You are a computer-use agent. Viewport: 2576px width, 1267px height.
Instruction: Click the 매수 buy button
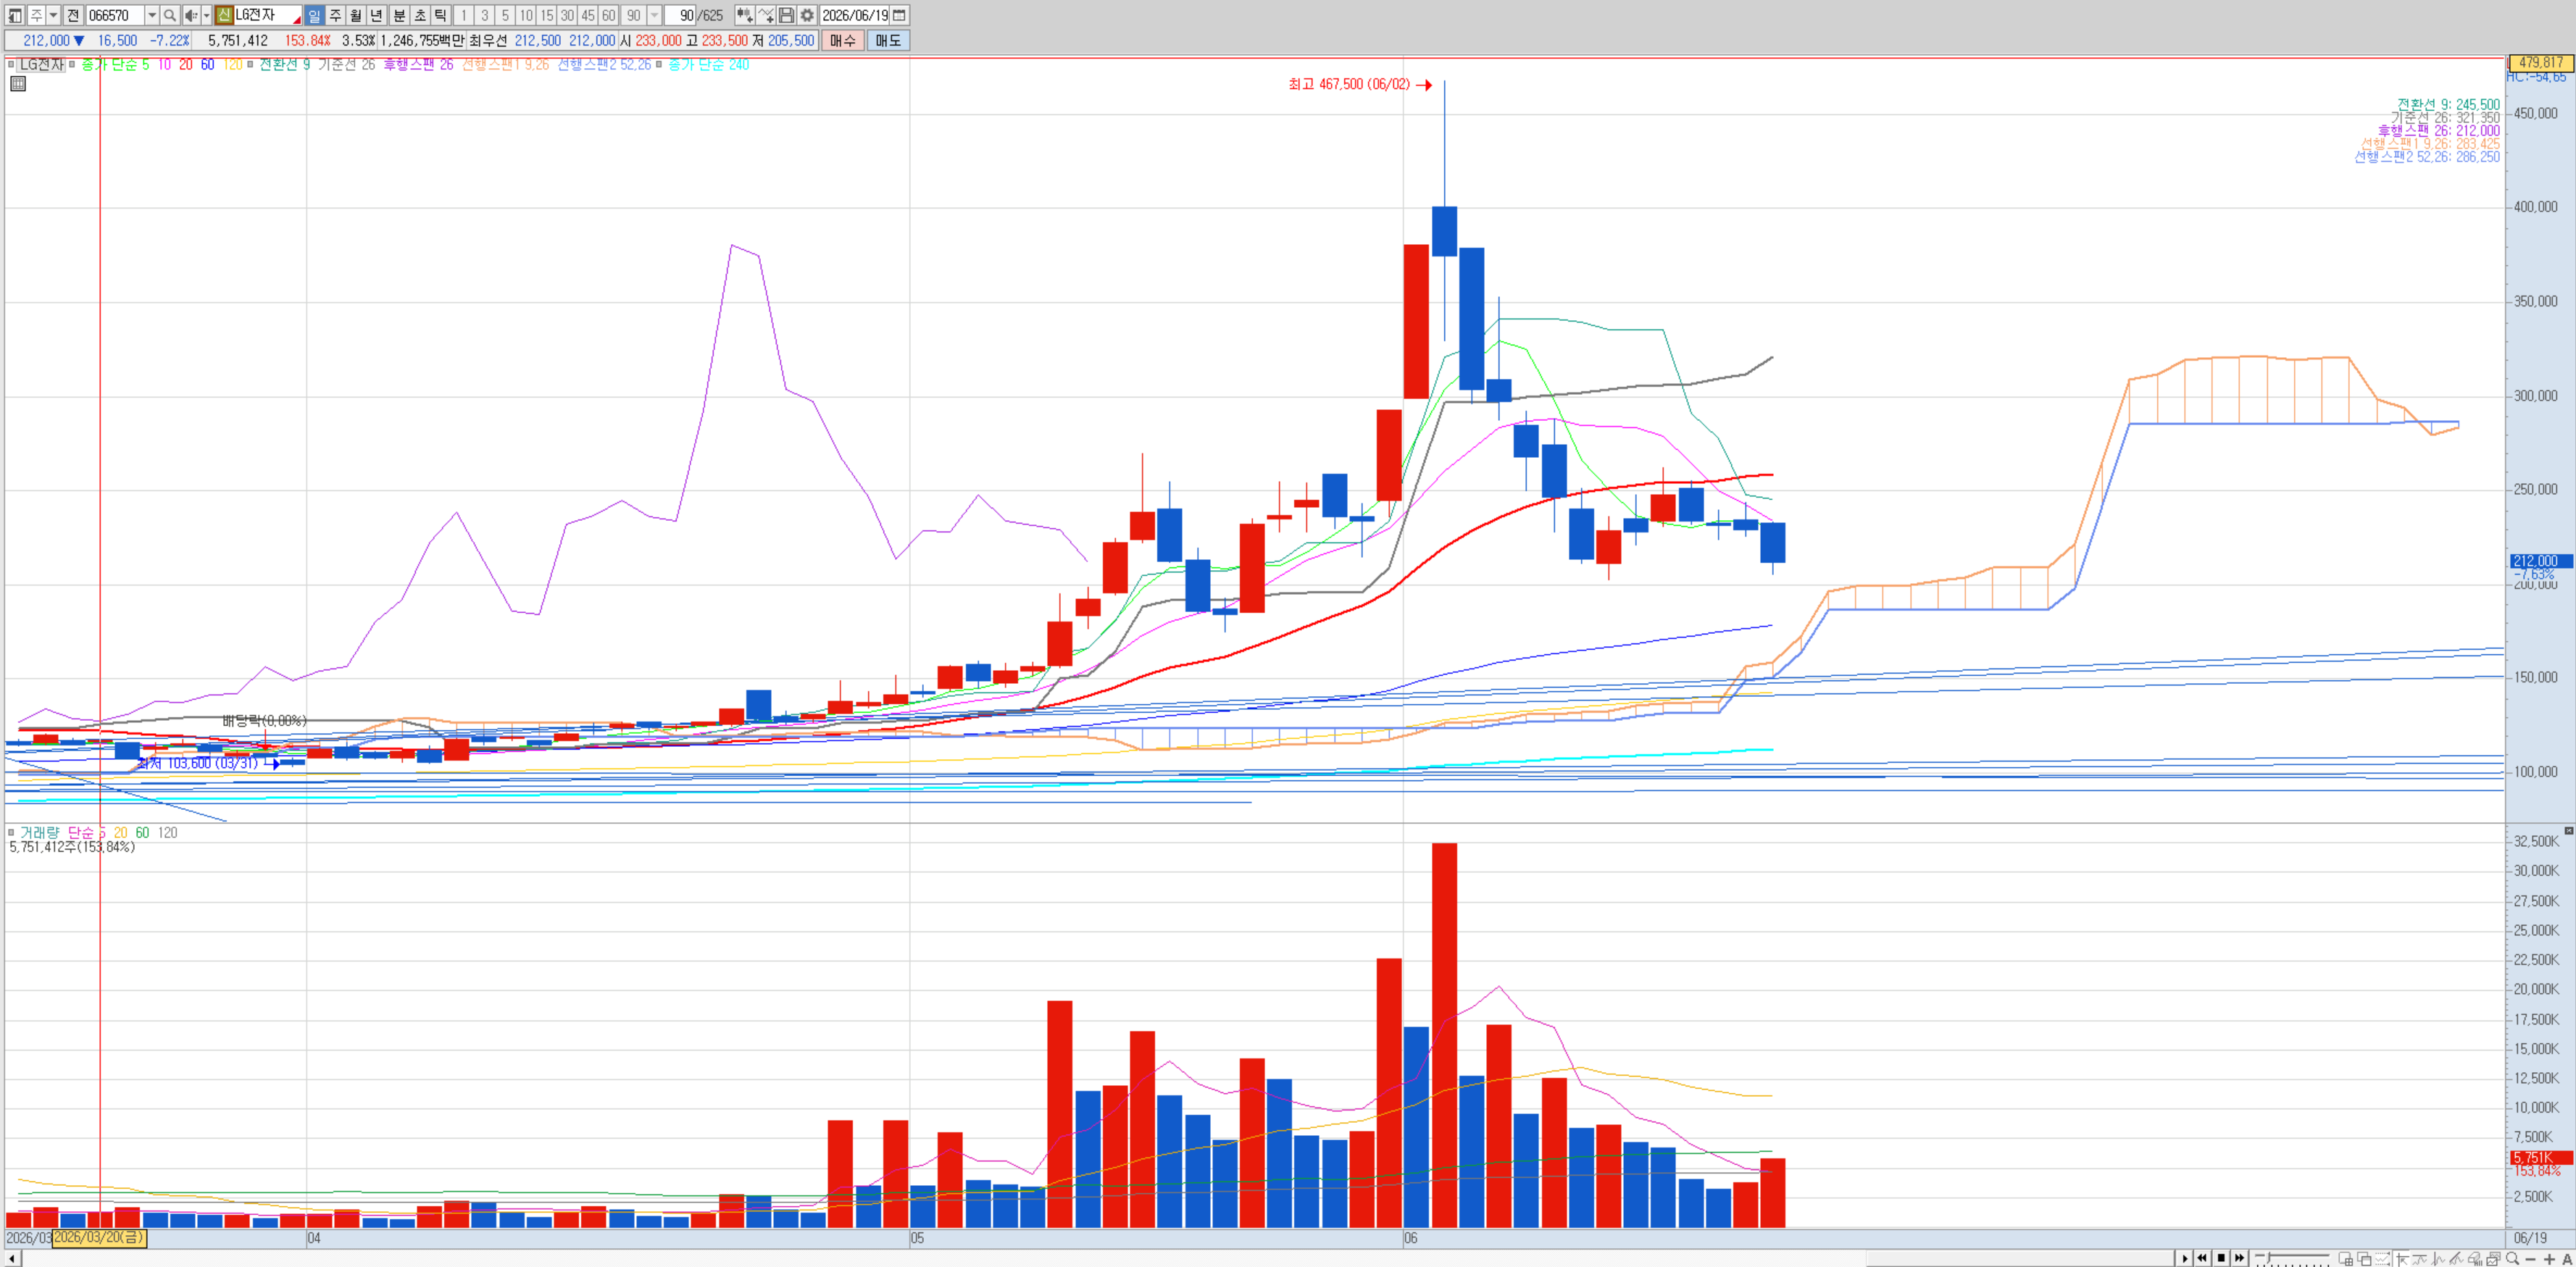coord(843,40)
